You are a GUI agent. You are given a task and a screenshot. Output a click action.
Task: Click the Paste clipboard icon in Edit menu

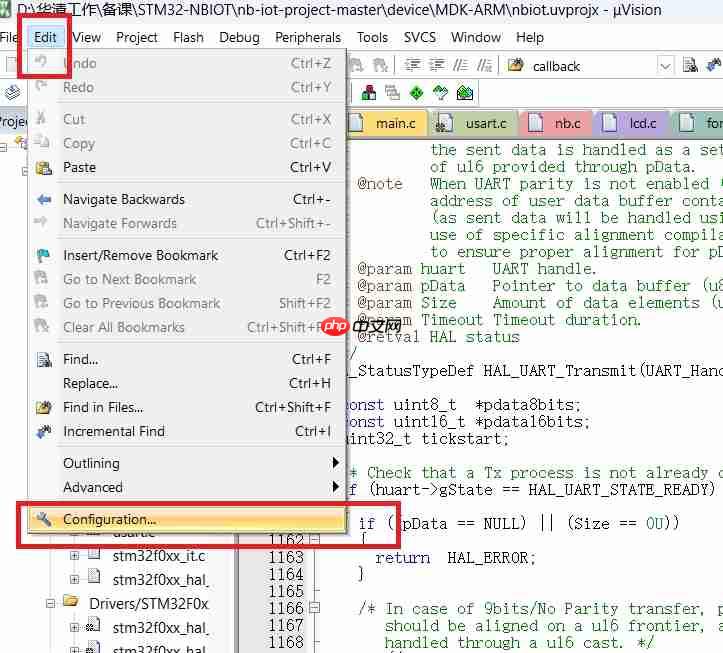(x=43, y=167)
